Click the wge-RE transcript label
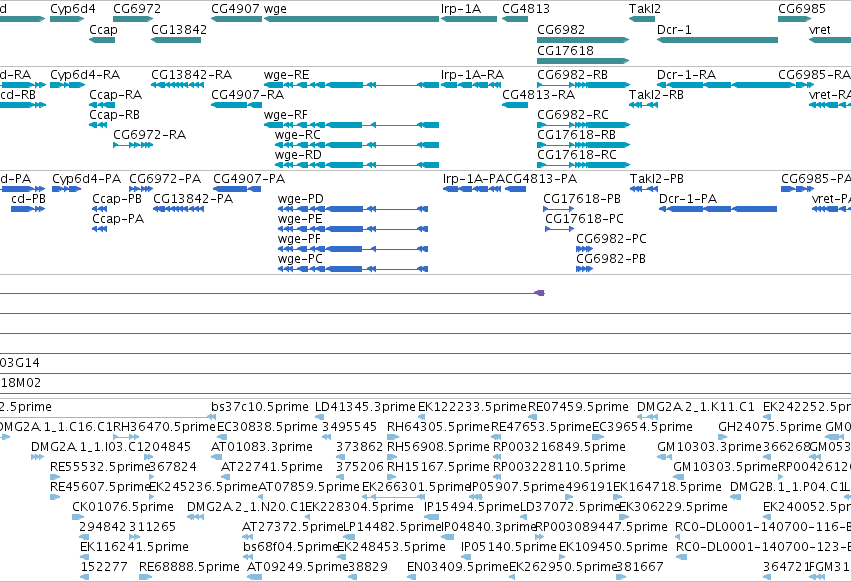Screen dimensions: 851x582 [x=287, y=74]
